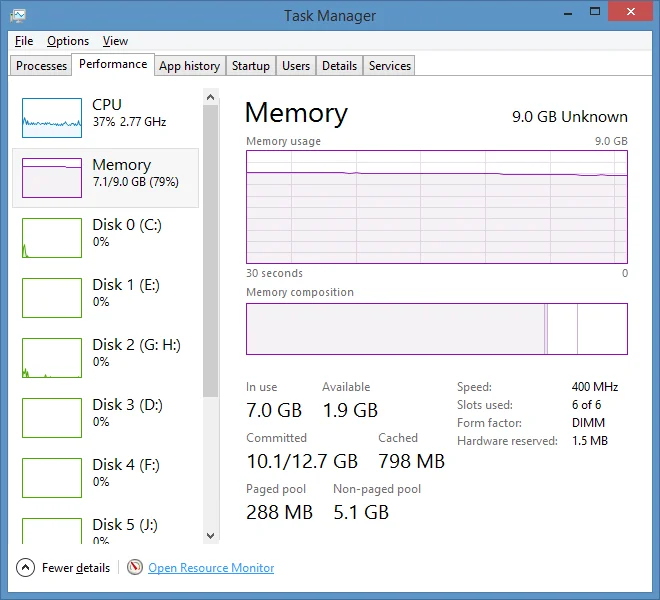The width and height of the screenshot is (660, 600).
Task: Click the sidebar scroll down arrow
Action: tap(210, 536)
